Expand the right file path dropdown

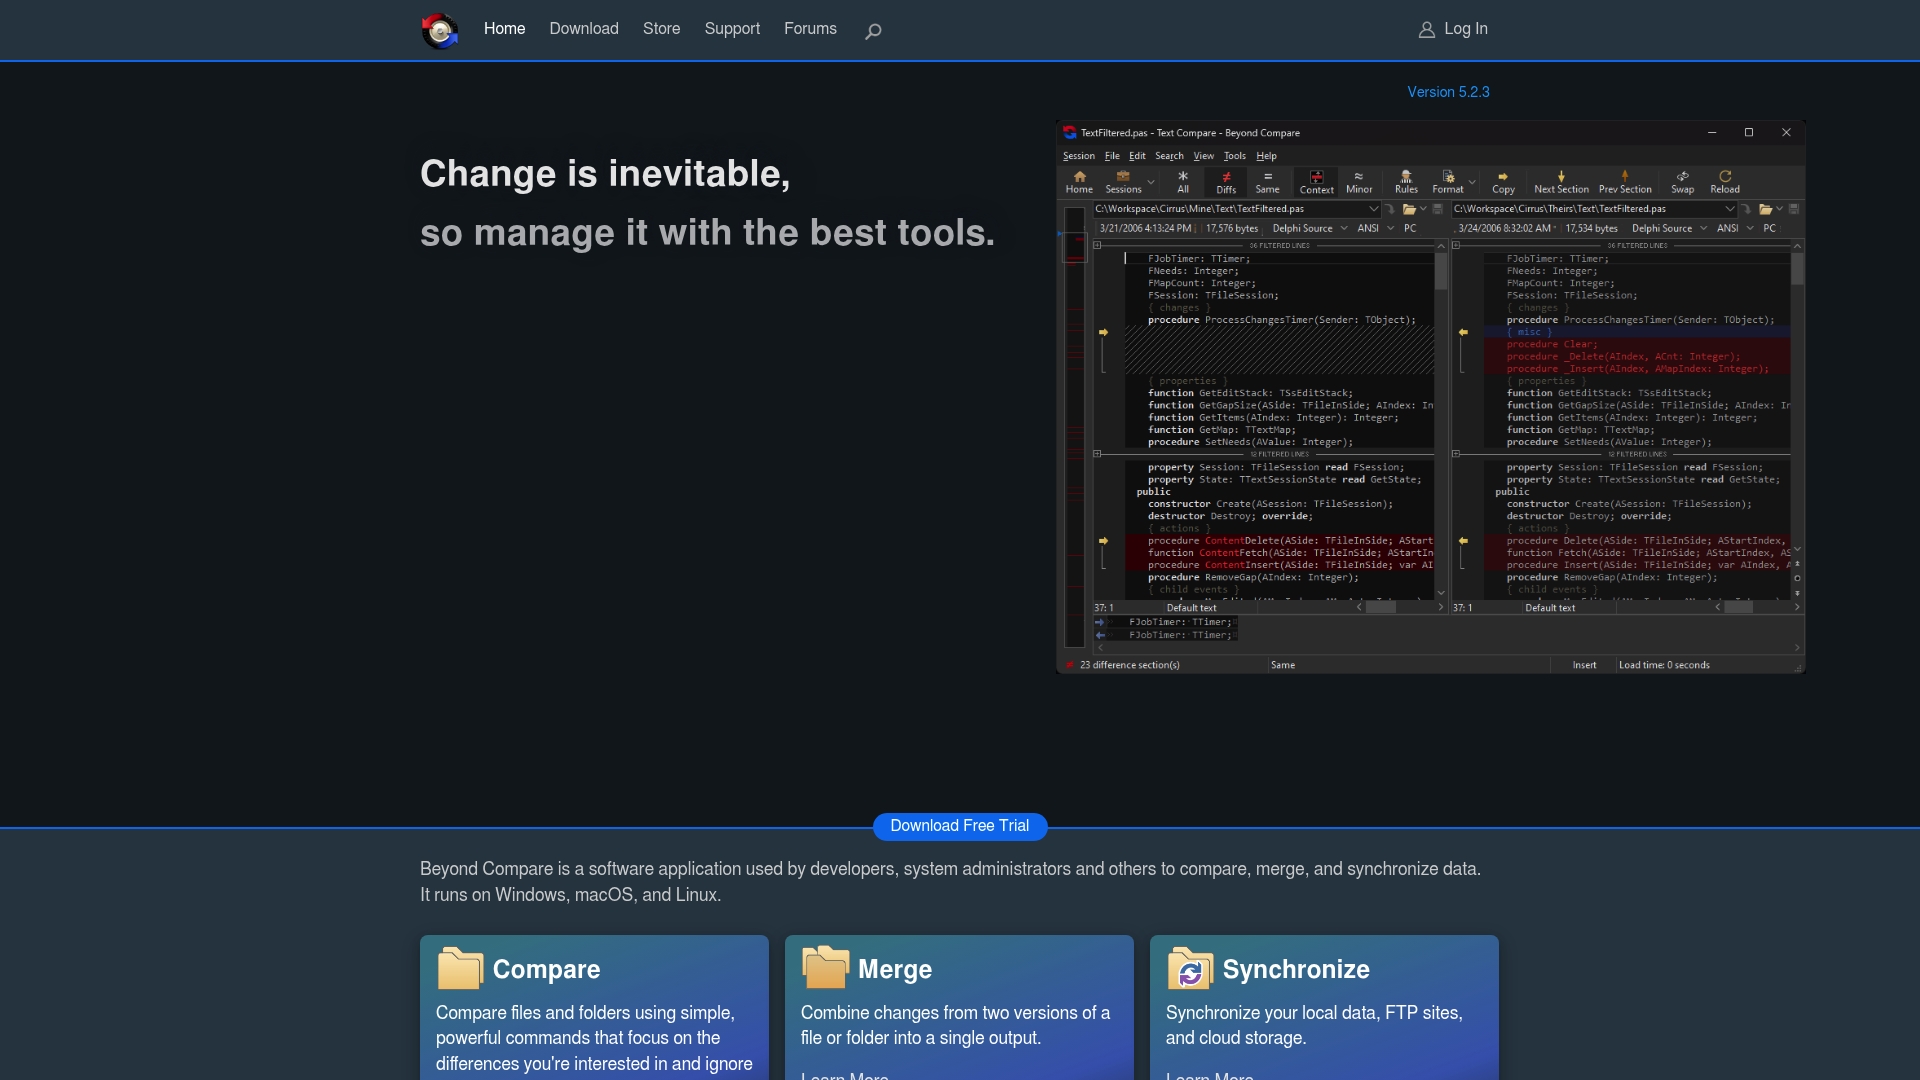[1730, 209]
